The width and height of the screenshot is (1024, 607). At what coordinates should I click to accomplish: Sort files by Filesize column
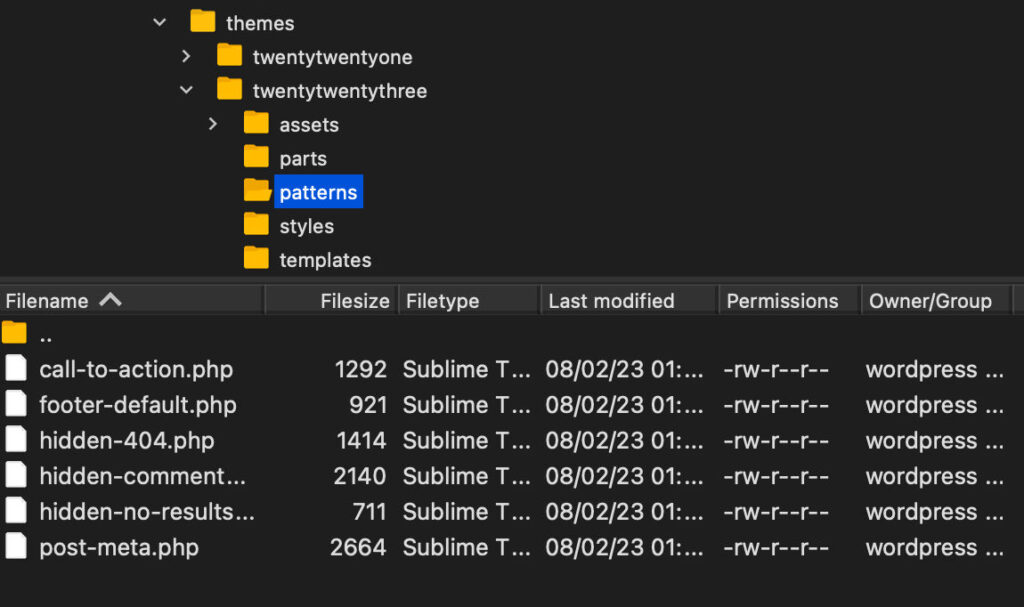pyautogui.click(x=354, y=301)
